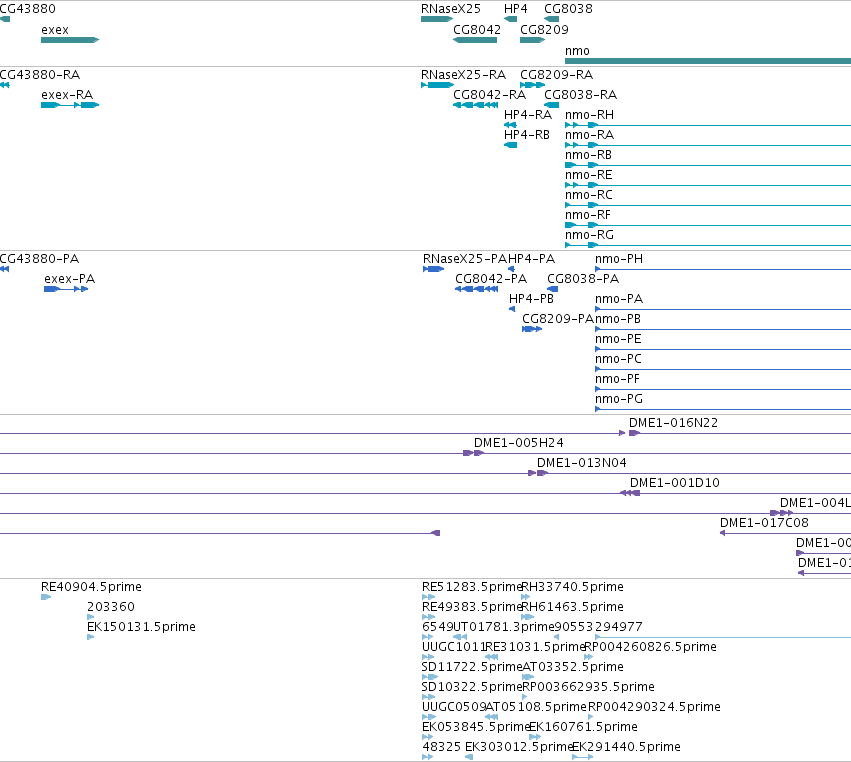851x762 pixels.
Task: Click the RP003662935.5prime EST label
Action: 588,687
